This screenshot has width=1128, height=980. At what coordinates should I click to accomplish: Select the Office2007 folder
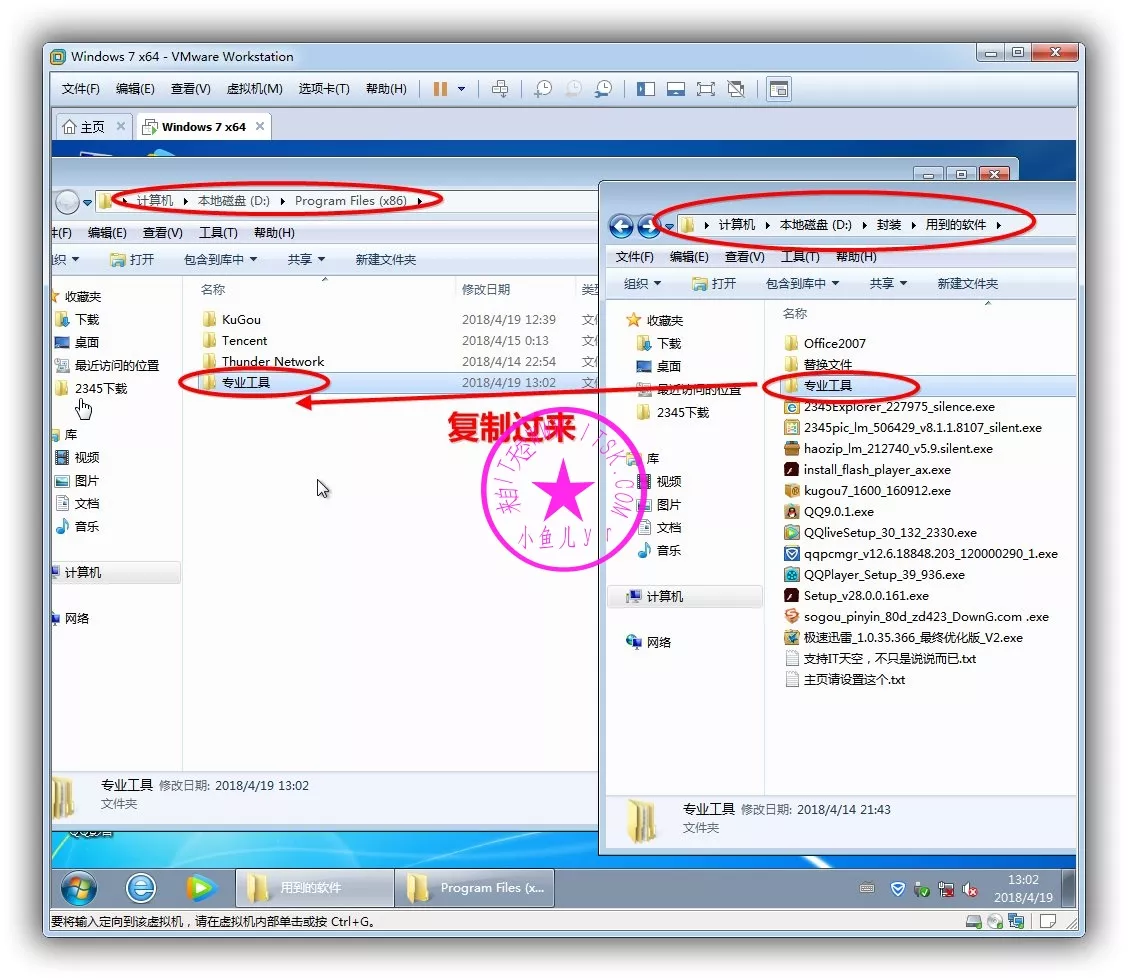[834, 343]
